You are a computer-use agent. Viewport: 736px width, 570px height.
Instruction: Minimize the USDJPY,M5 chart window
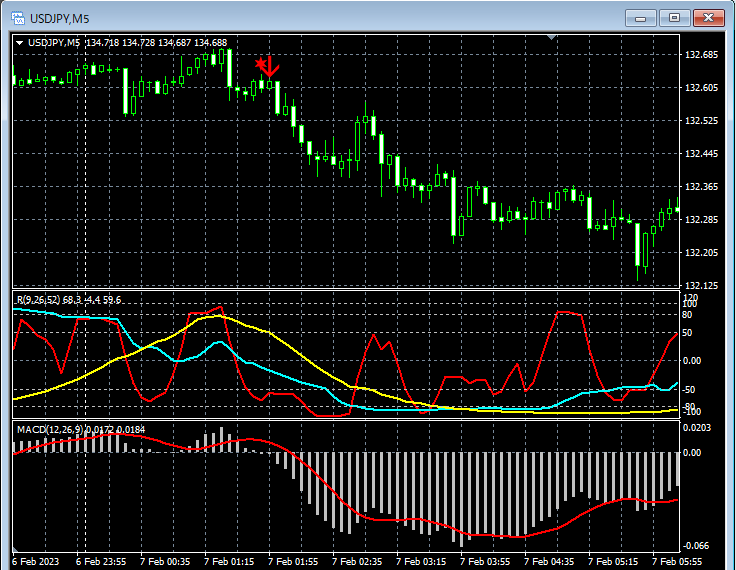click(640, 18)
